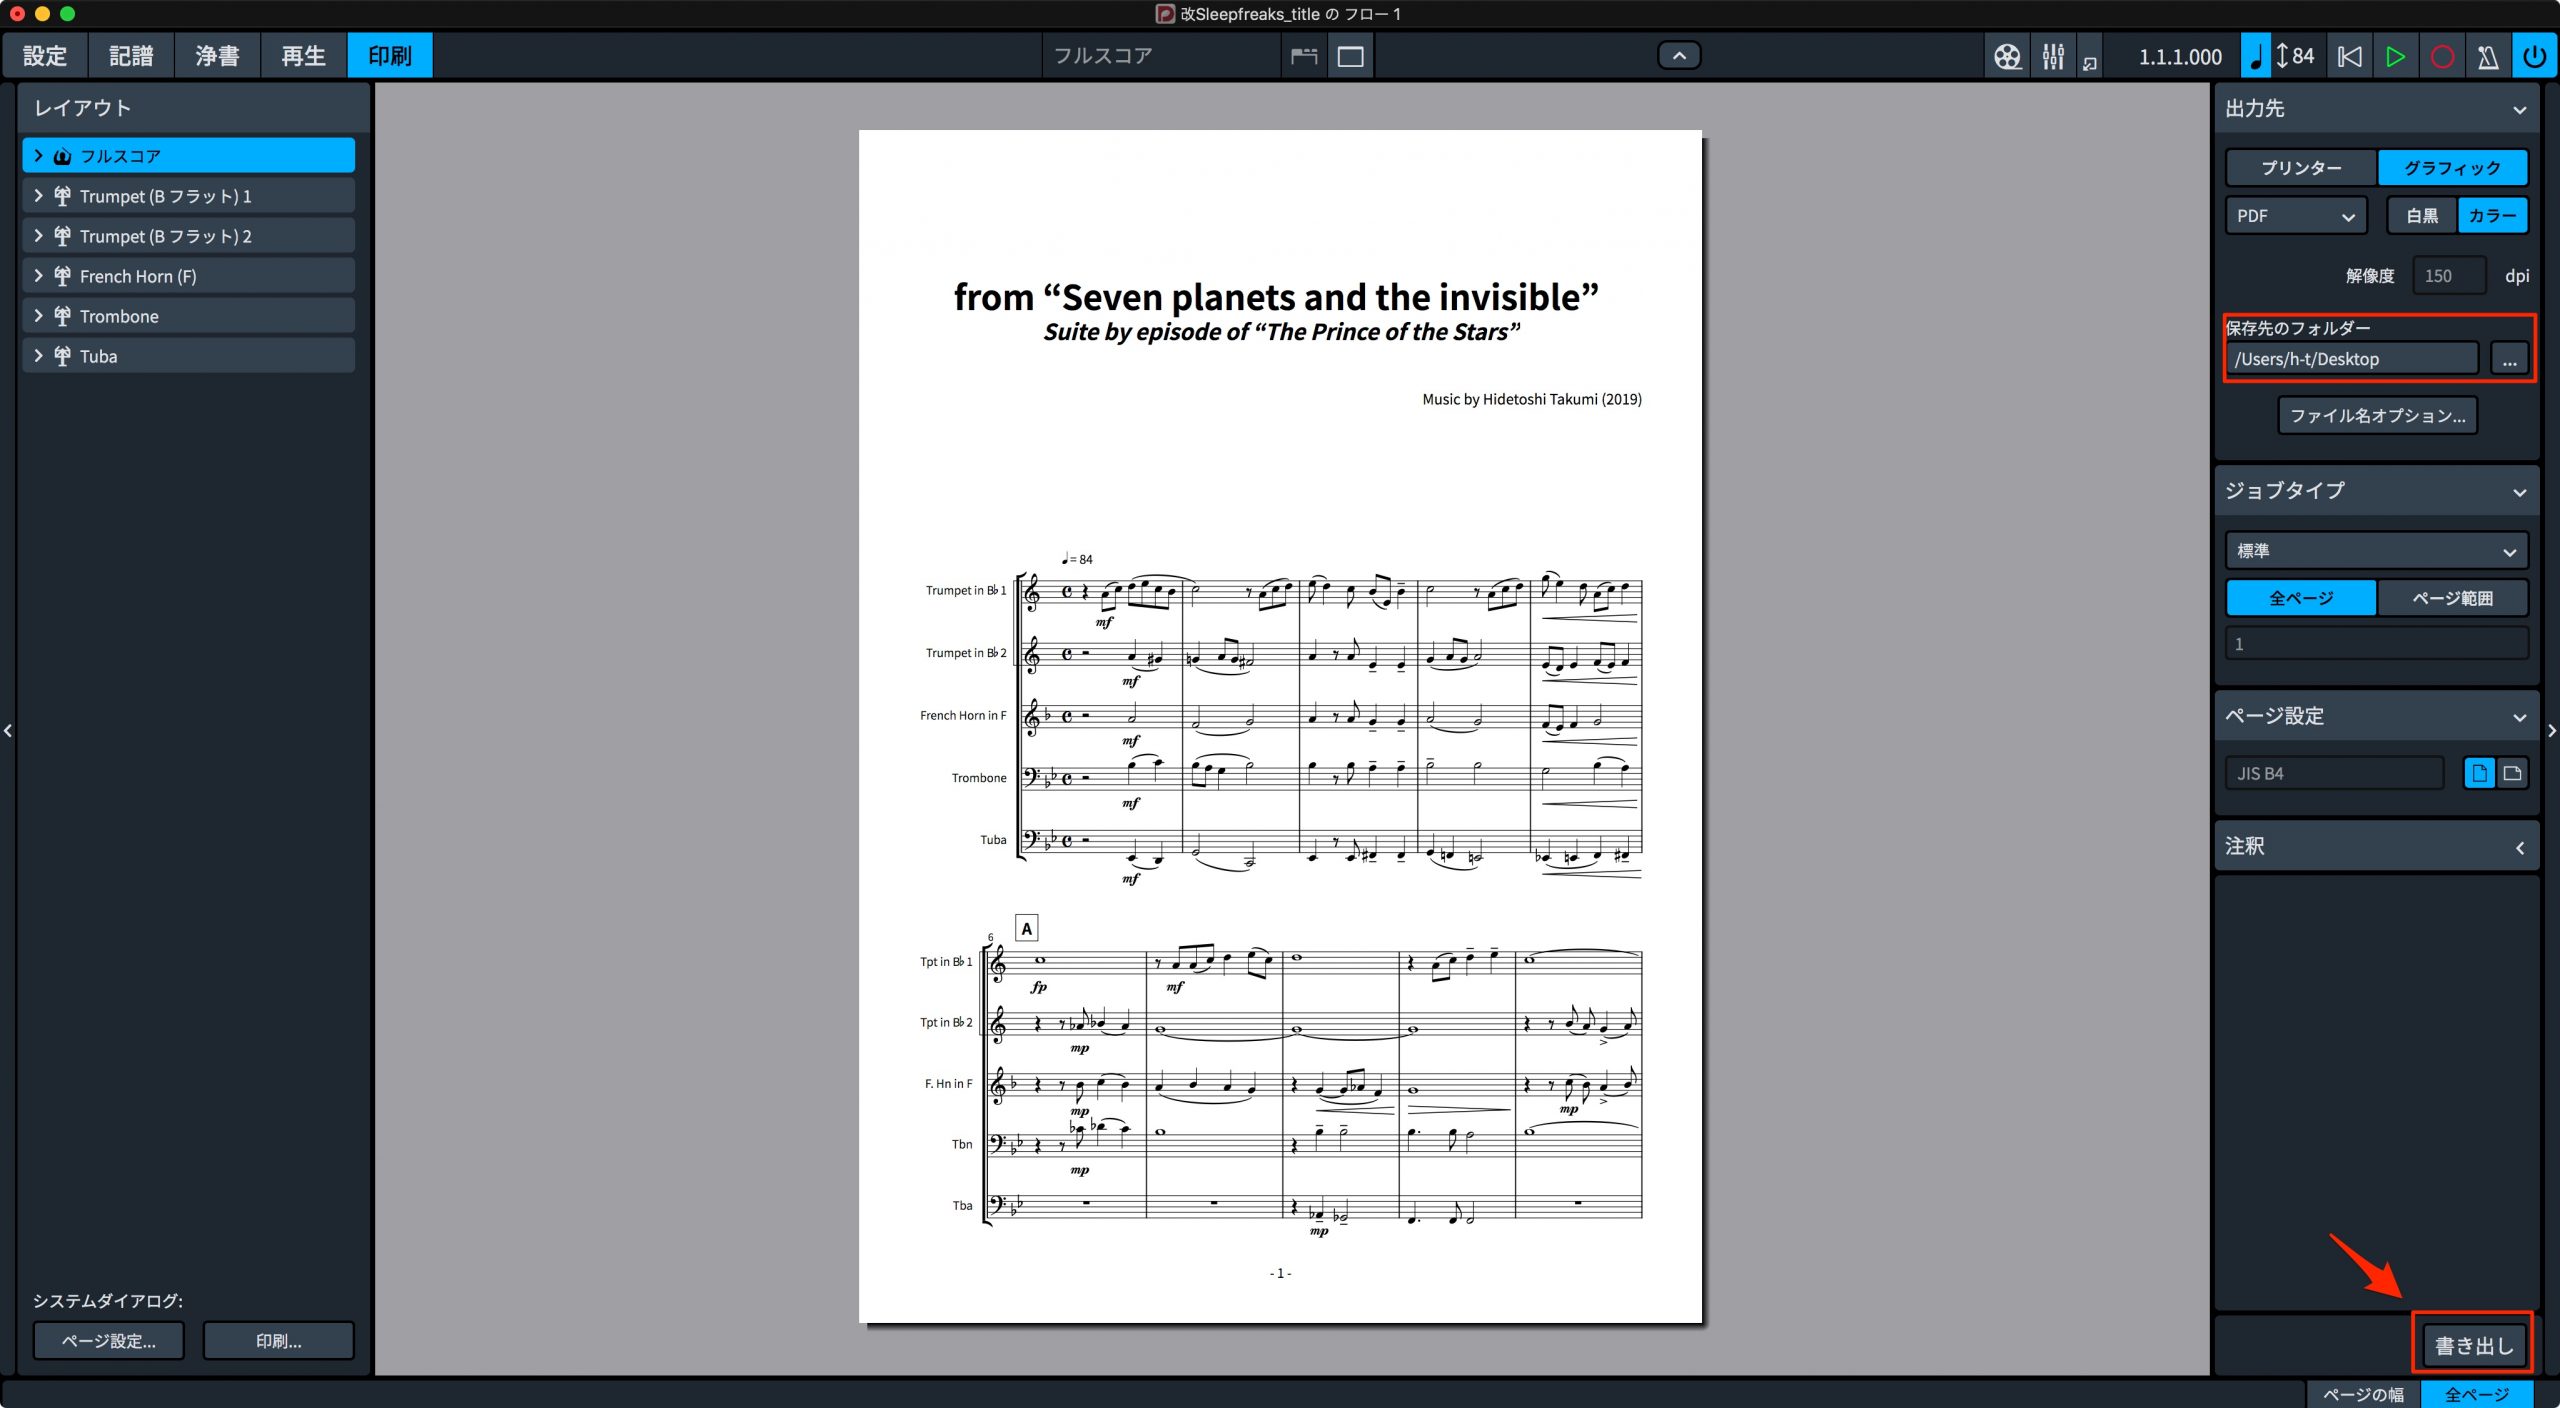This screenshot has height=1408, width=2560.
Task: Toggle the metronome click icon
Action: coord(2488,56)
